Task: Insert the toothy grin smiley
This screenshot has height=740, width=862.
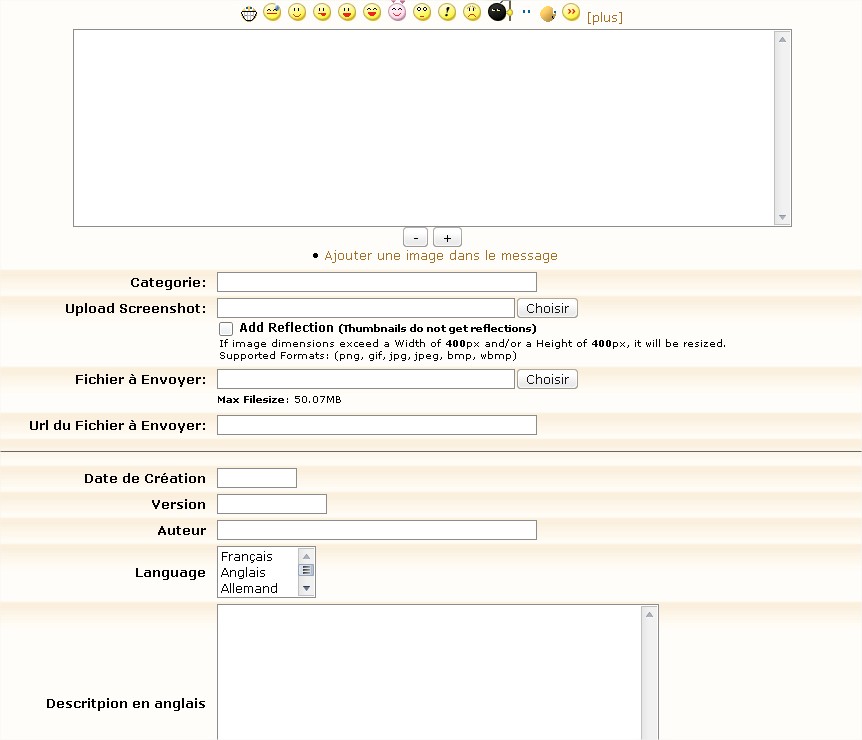Action: click(250, 13)
